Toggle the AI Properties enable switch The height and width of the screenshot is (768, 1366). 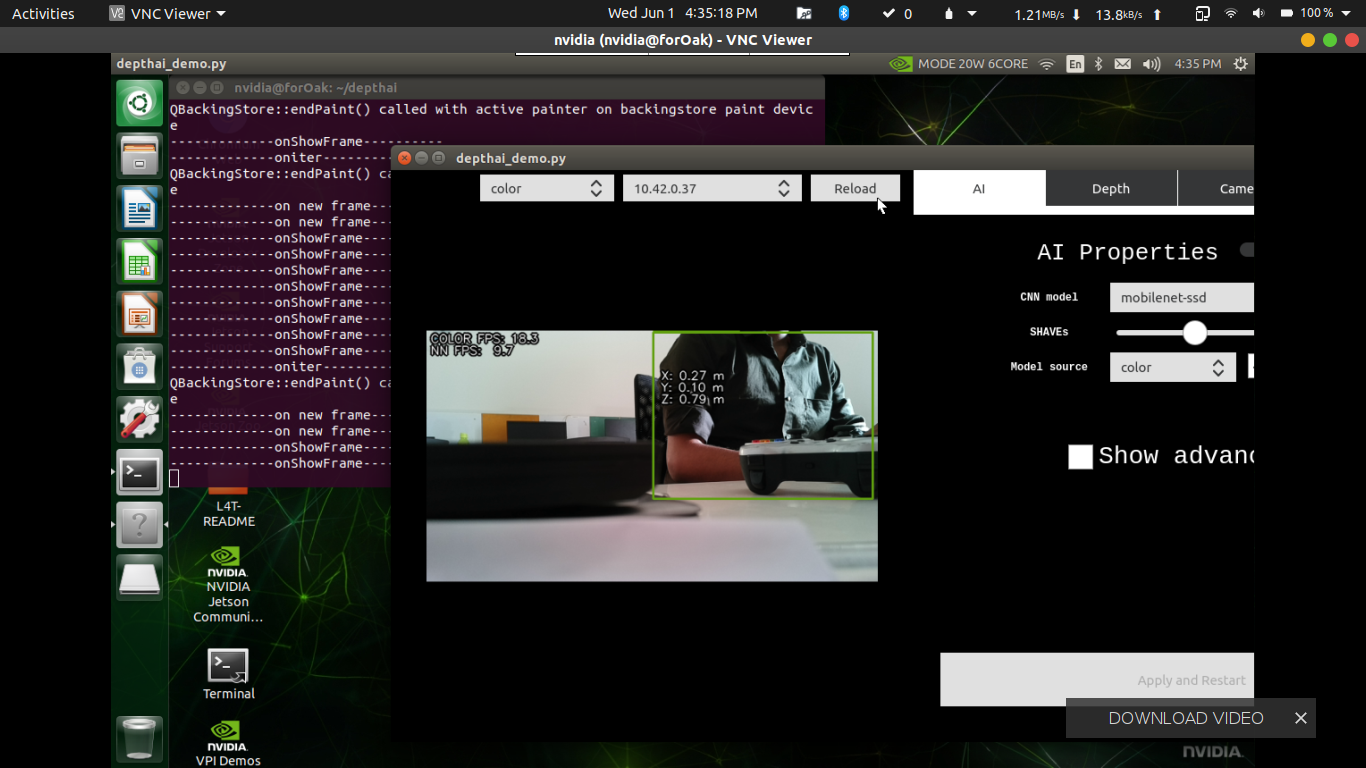click(1246, 250)
